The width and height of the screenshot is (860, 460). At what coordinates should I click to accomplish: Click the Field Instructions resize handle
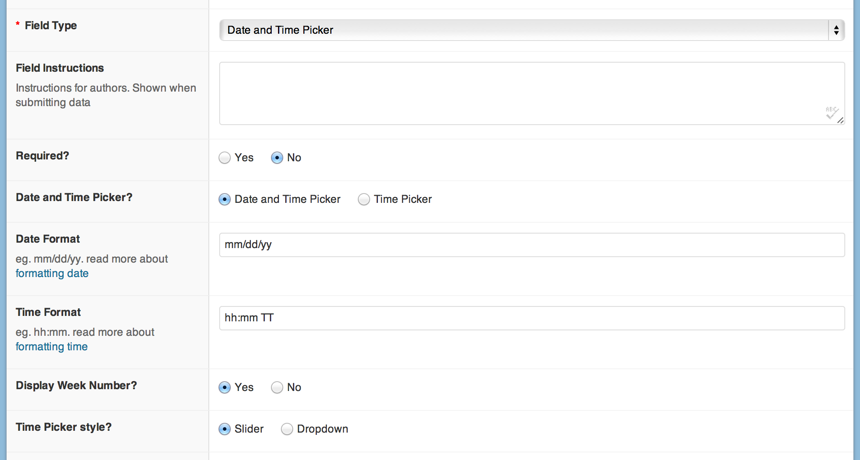point(841,120)
